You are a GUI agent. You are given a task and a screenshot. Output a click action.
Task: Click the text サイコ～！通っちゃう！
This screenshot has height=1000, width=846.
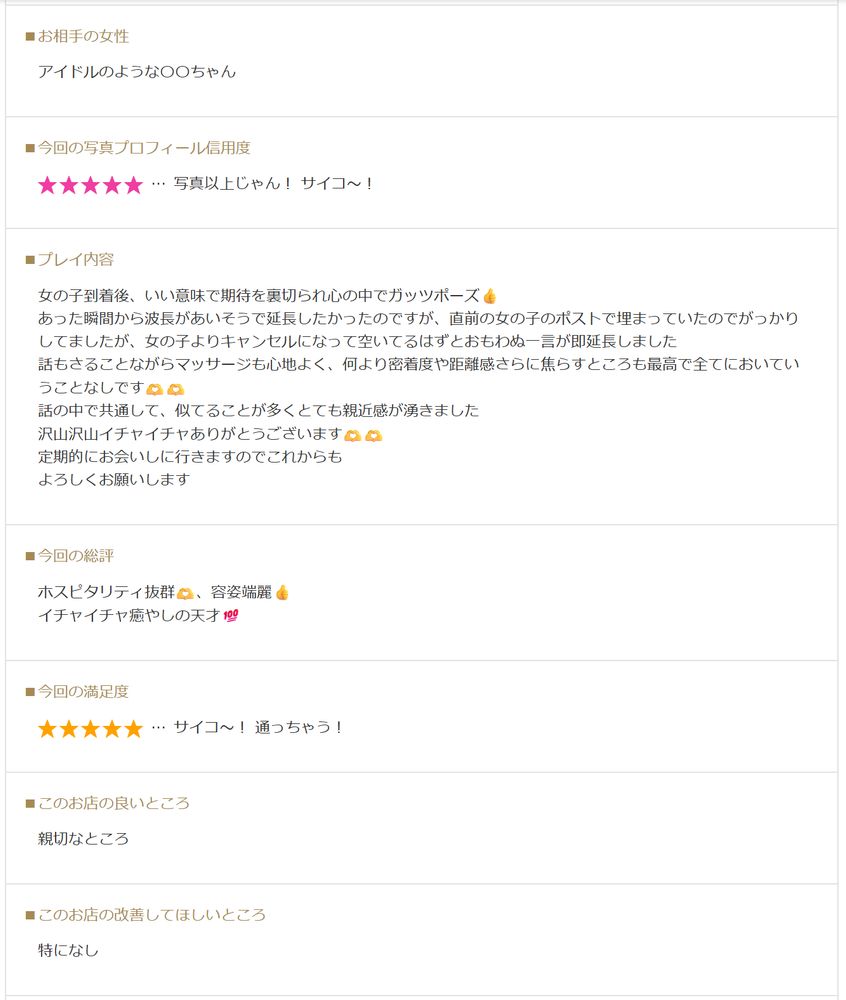point(259,727)
